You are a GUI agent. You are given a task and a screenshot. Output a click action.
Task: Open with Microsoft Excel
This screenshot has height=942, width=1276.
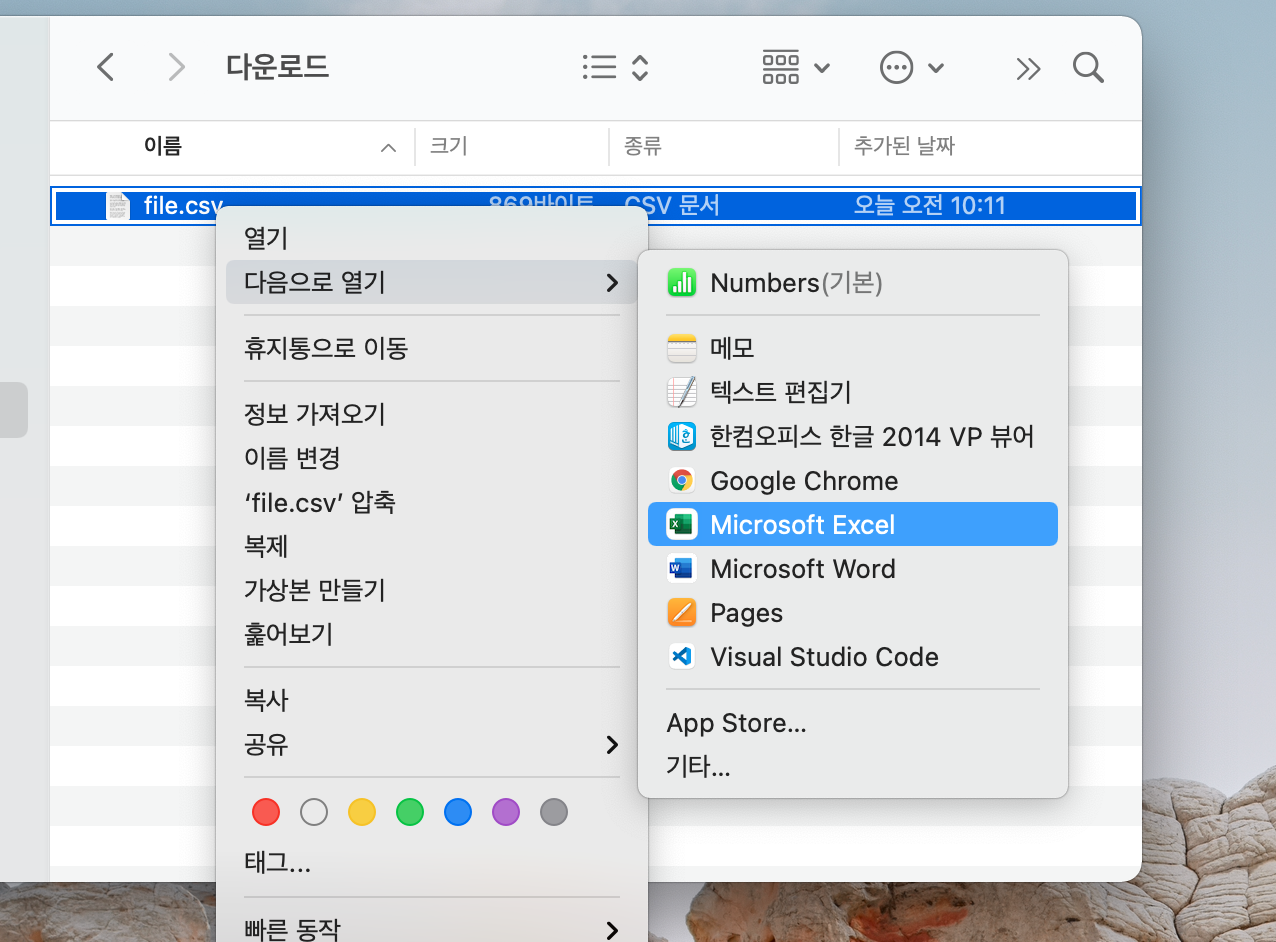pos(853,524)
